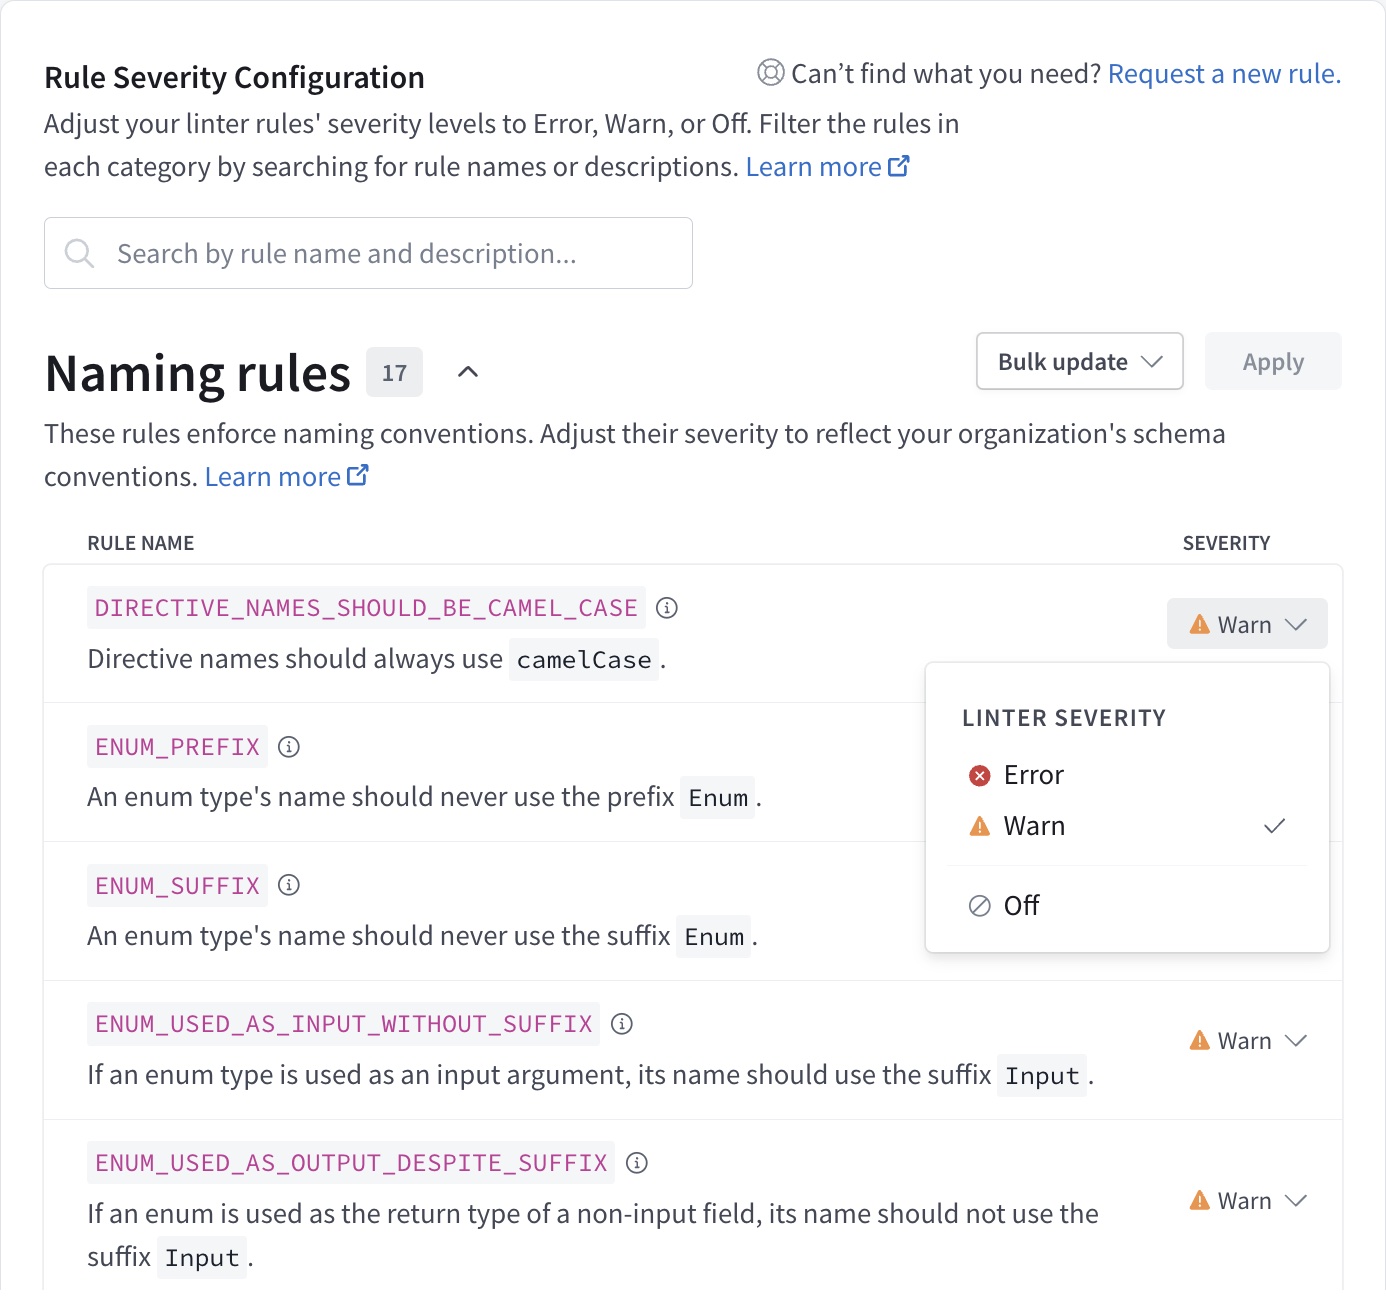Click the magnifying glass search icon

click(79, 253)
